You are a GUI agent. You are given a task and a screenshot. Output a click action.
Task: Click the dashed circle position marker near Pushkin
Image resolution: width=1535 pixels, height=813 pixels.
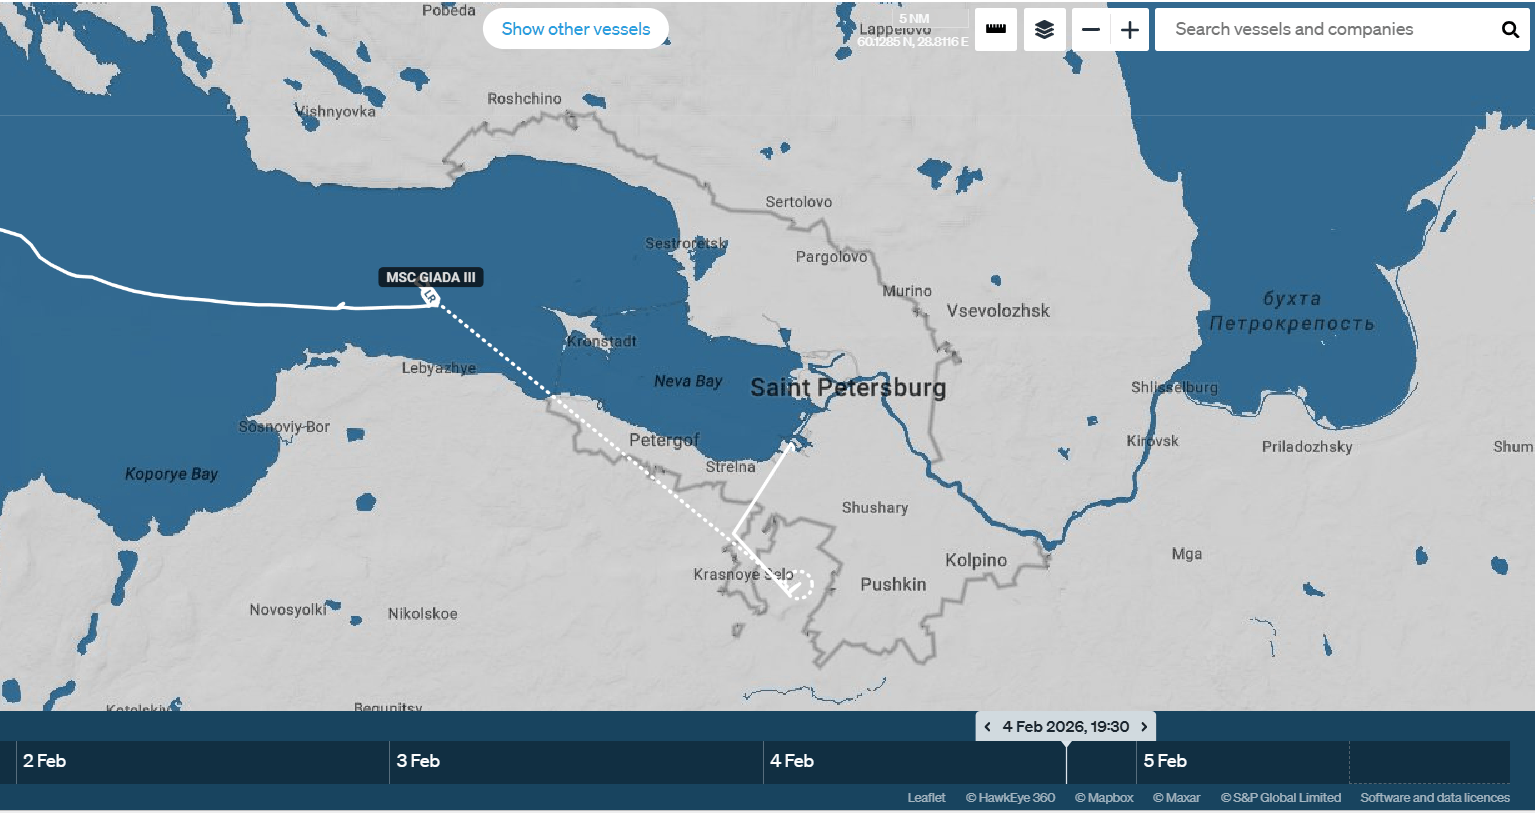tap(800, 584)
